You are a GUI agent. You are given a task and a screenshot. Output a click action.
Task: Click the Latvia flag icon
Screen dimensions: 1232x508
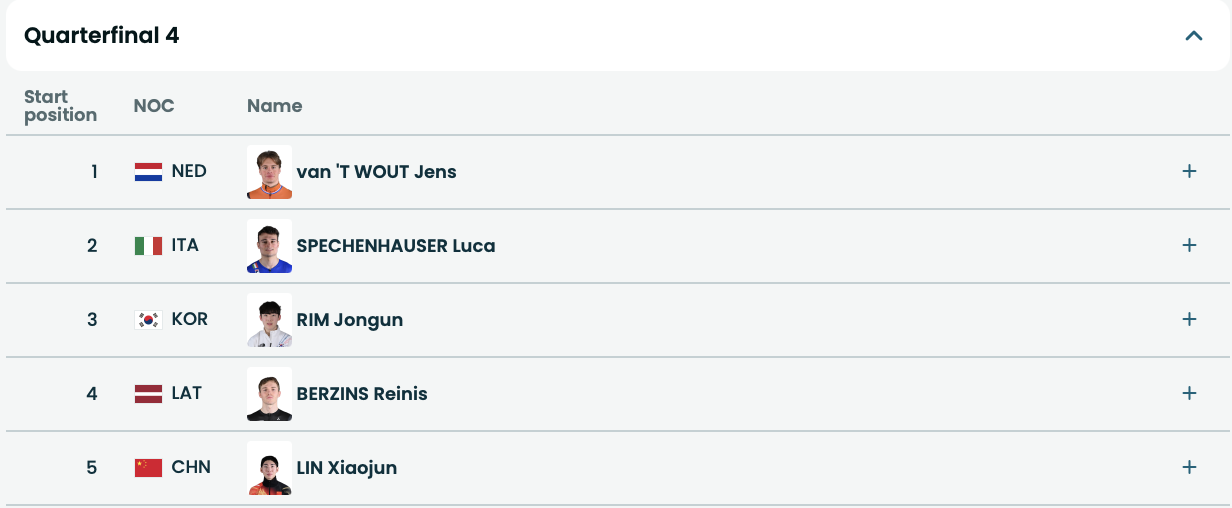pyautogui.click(x=148, y=394)
